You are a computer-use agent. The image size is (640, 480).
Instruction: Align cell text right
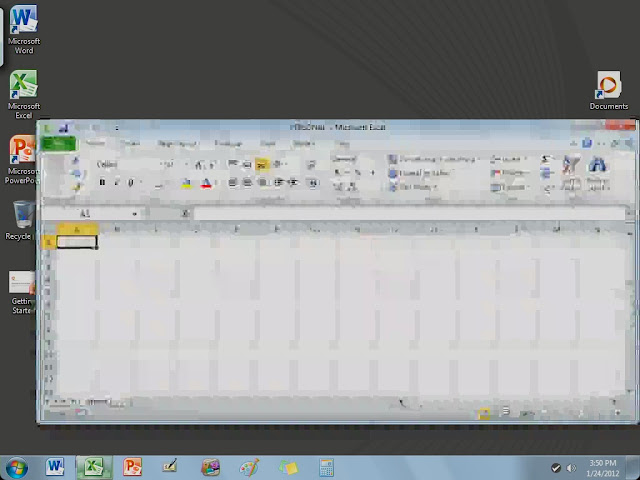(x=262, y=182)
